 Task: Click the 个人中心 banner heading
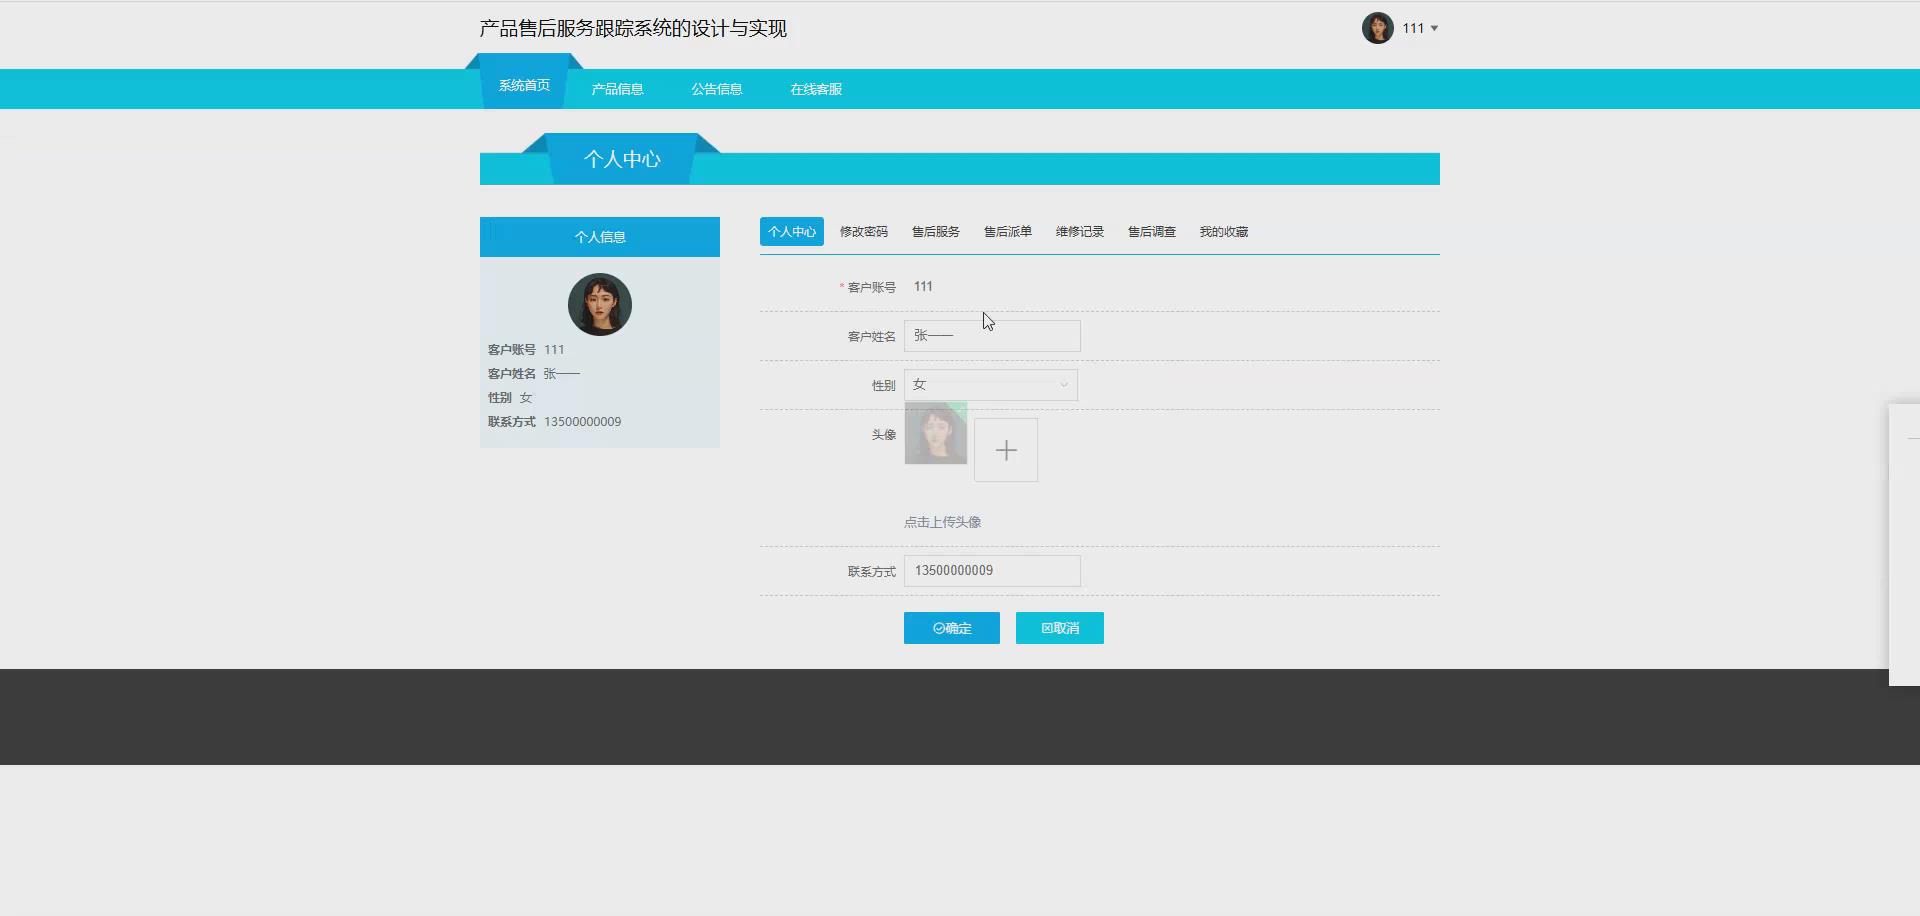point(622,159)
